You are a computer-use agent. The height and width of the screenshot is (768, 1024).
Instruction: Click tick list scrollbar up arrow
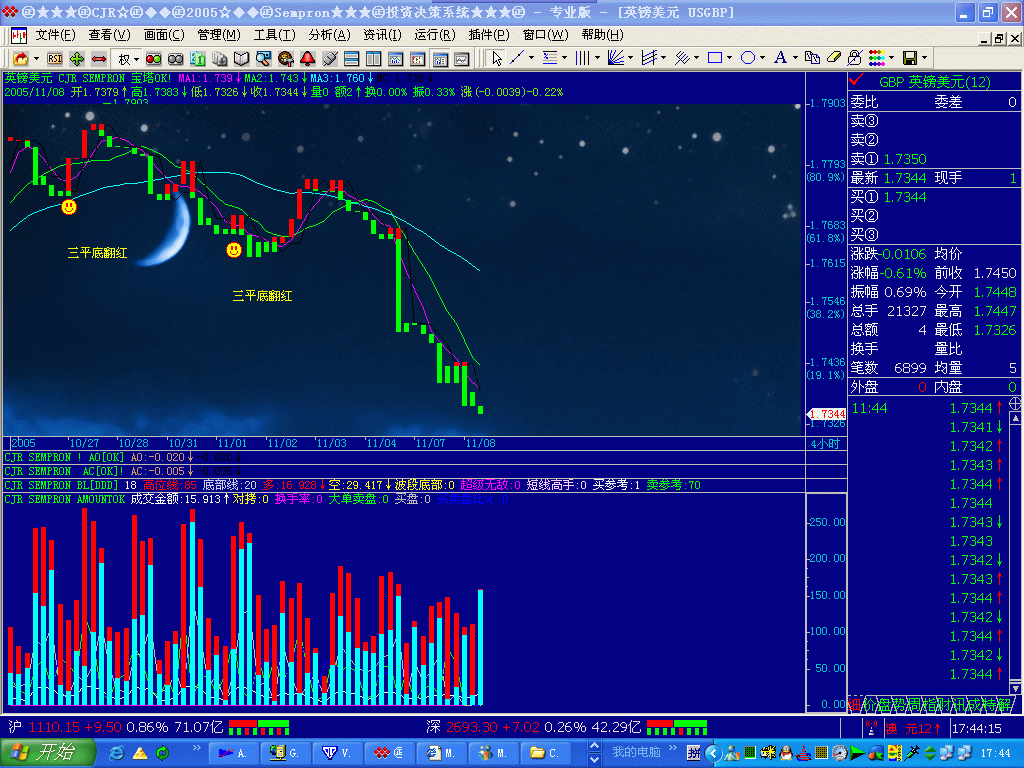coord(1015,418)
